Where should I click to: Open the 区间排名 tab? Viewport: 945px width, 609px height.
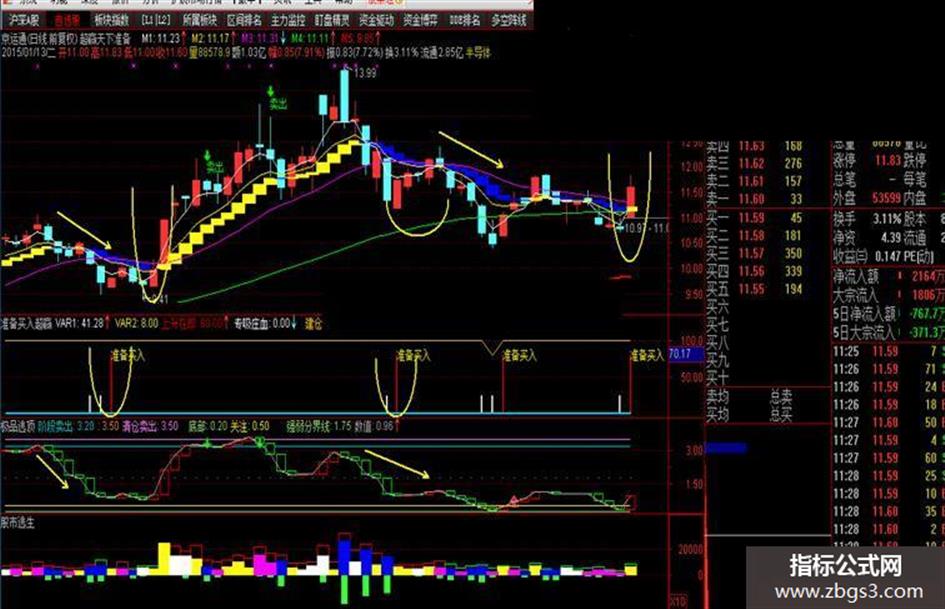[x=244, y=20]
